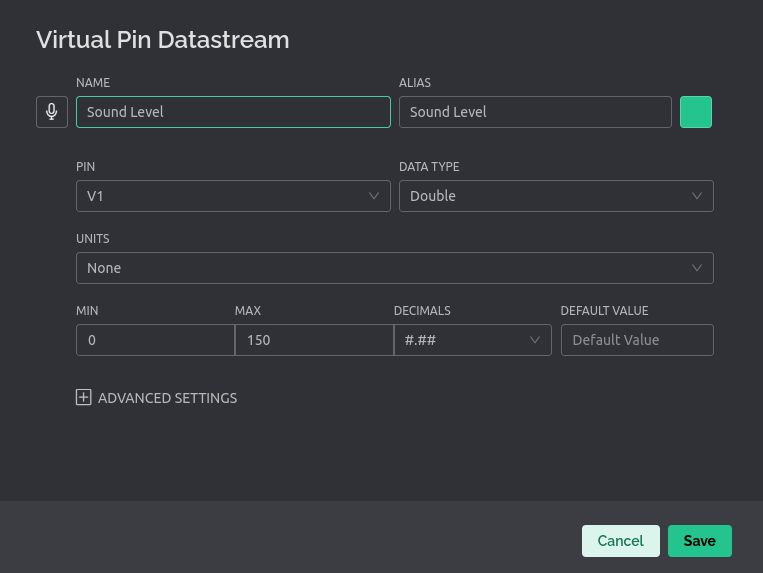
Task: Focus the Name field containing Sound Level
Action: click(x=233, y=112)
